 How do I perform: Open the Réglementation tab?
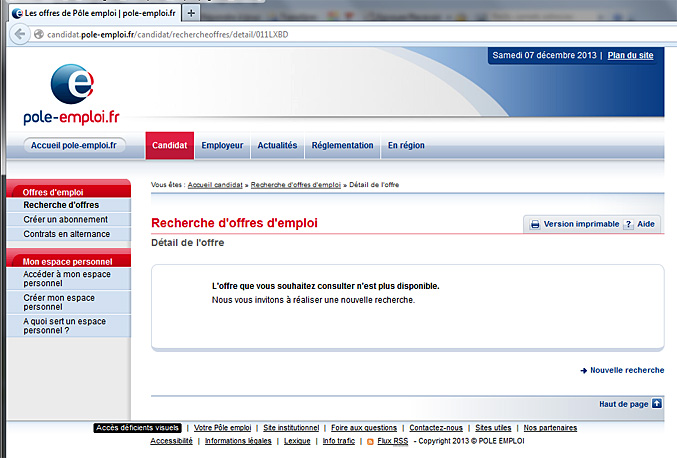342,145
